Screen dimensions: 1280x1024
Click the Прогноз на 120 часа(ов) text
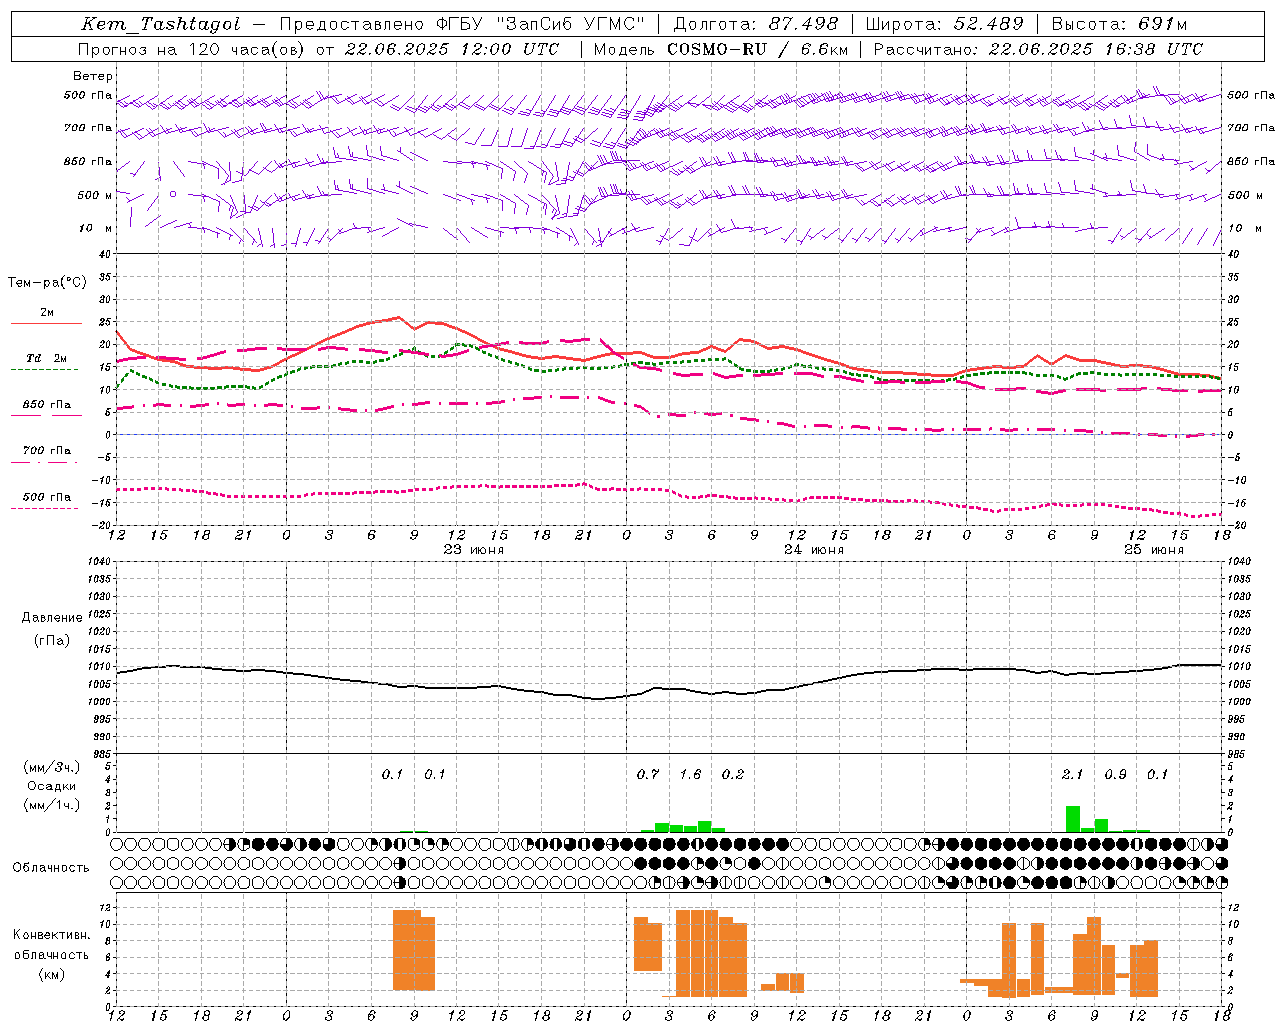(x=192, y=49)
